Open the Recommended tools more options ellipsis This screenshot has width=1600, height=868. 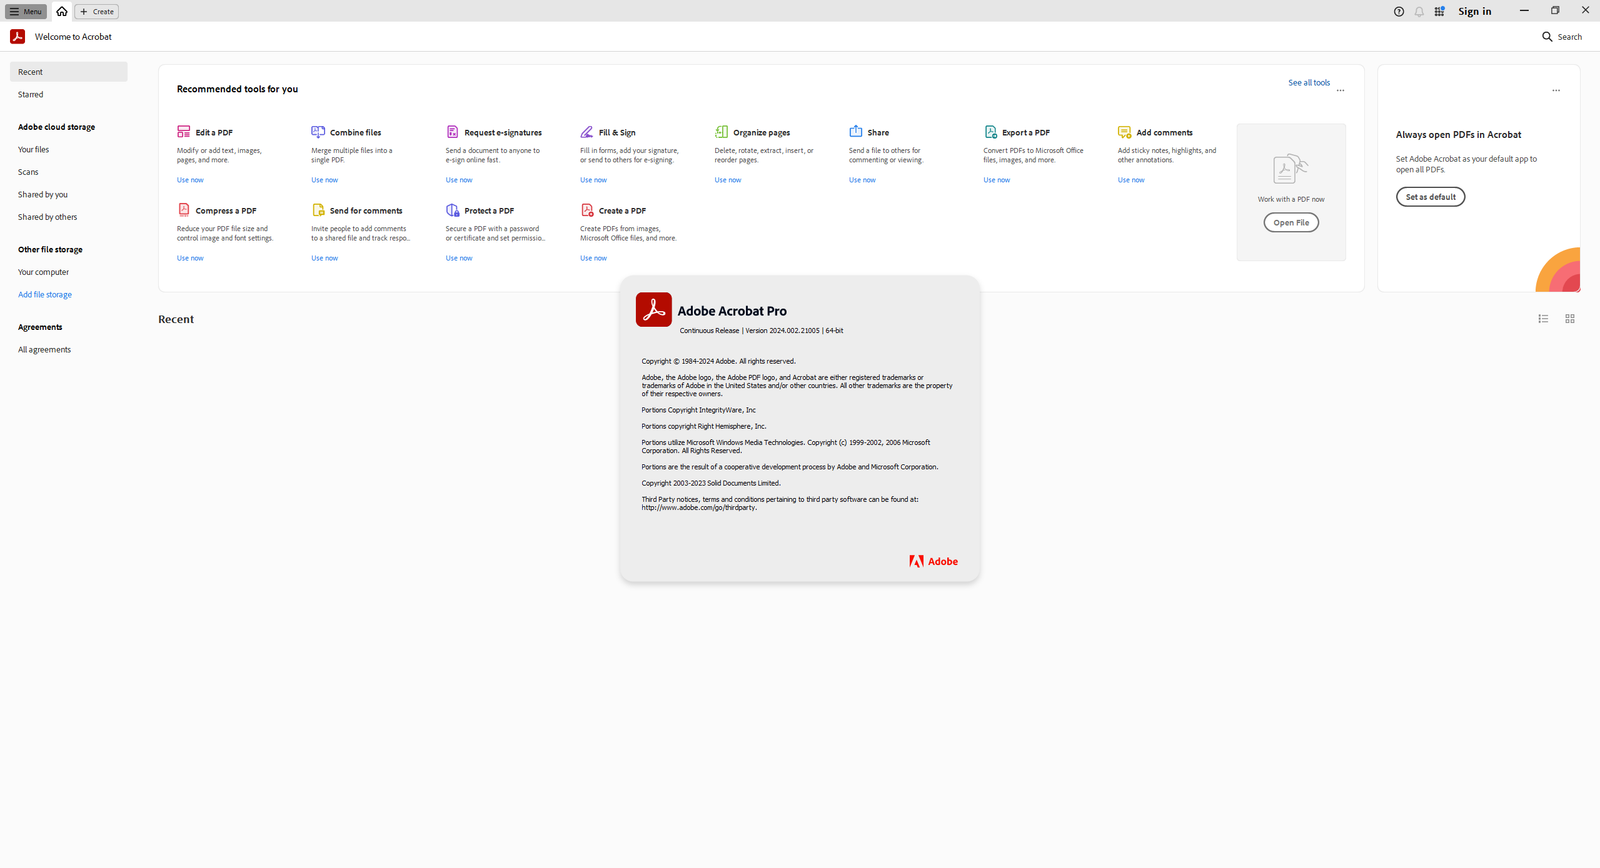pos(1341,90)
